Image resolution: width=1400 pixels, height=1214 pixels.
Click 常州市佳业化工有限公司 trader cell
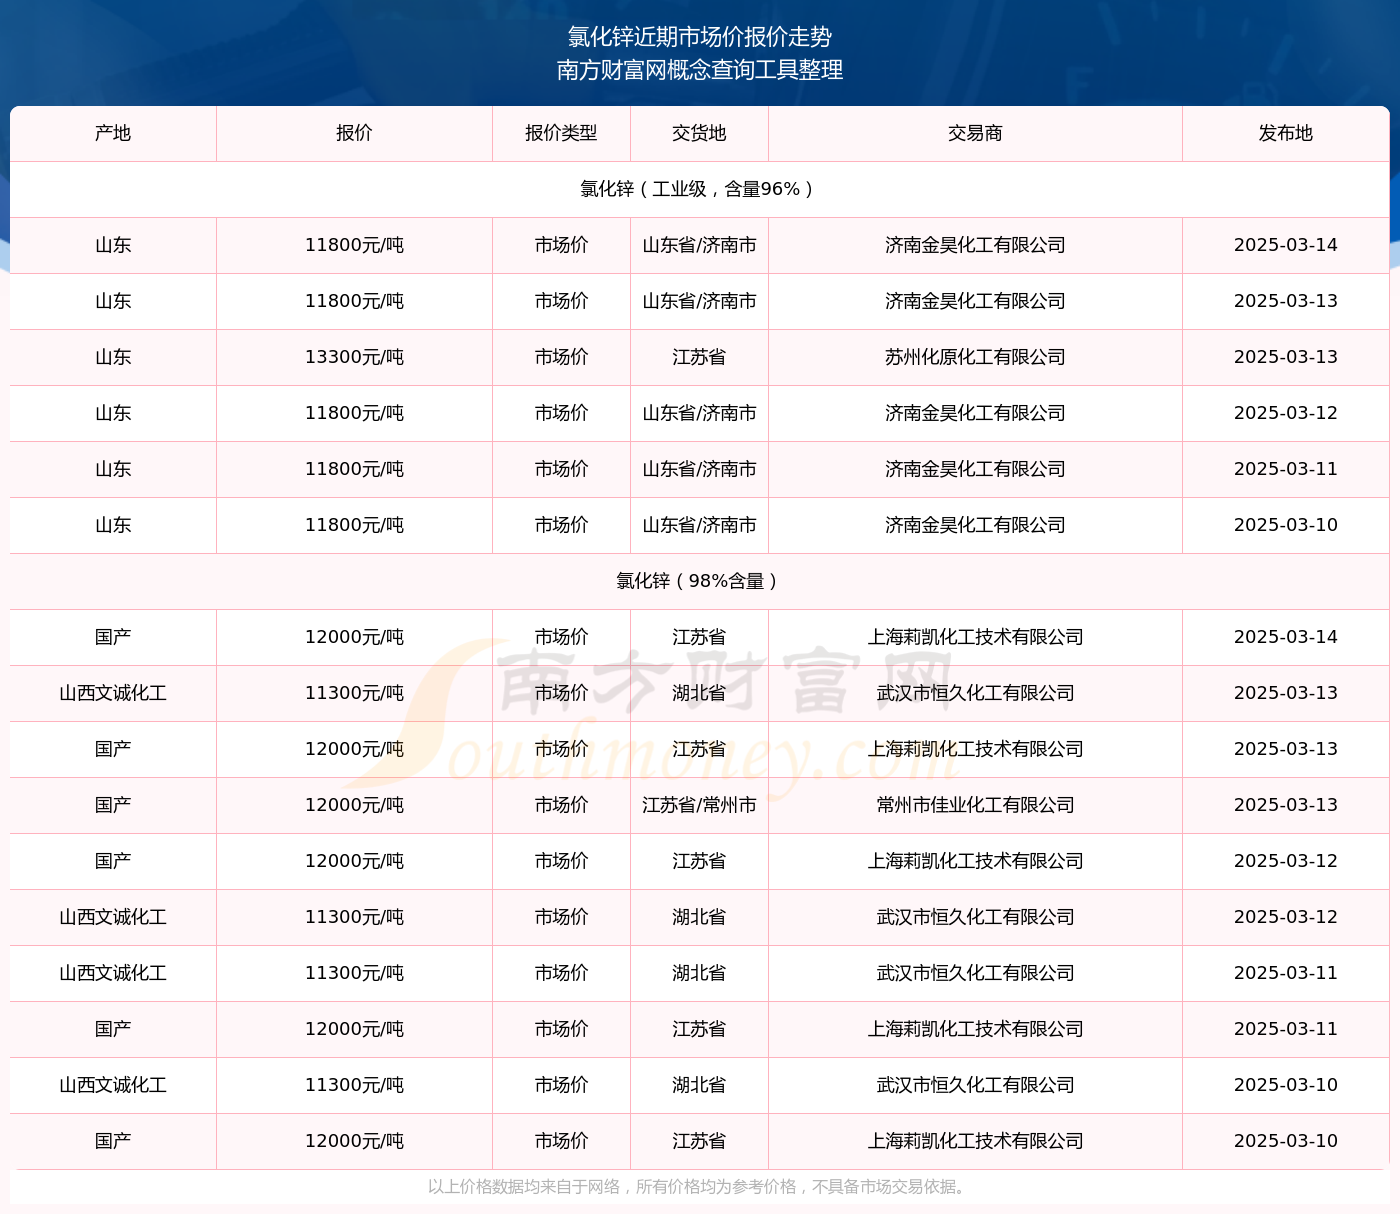pos(975,806)
